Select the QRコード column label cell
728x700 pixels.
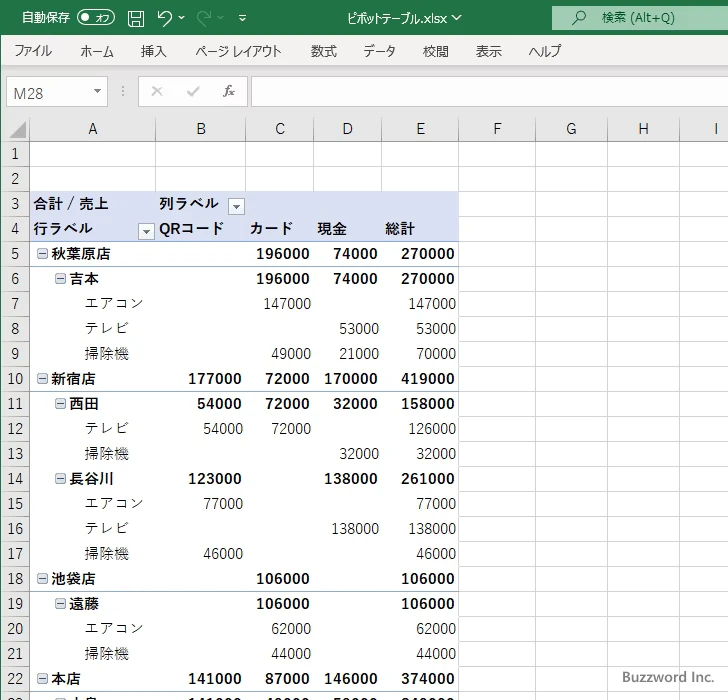pyautogui.click(x=201, y=228)
